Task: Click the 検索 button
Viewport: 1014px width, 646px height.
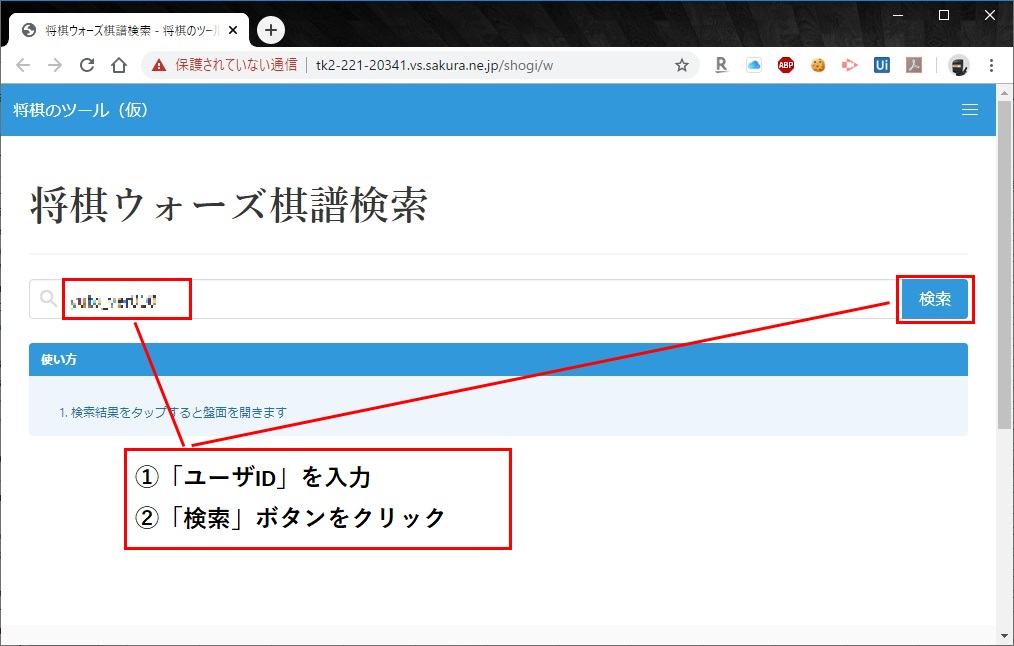Action: tap(934, 299)
